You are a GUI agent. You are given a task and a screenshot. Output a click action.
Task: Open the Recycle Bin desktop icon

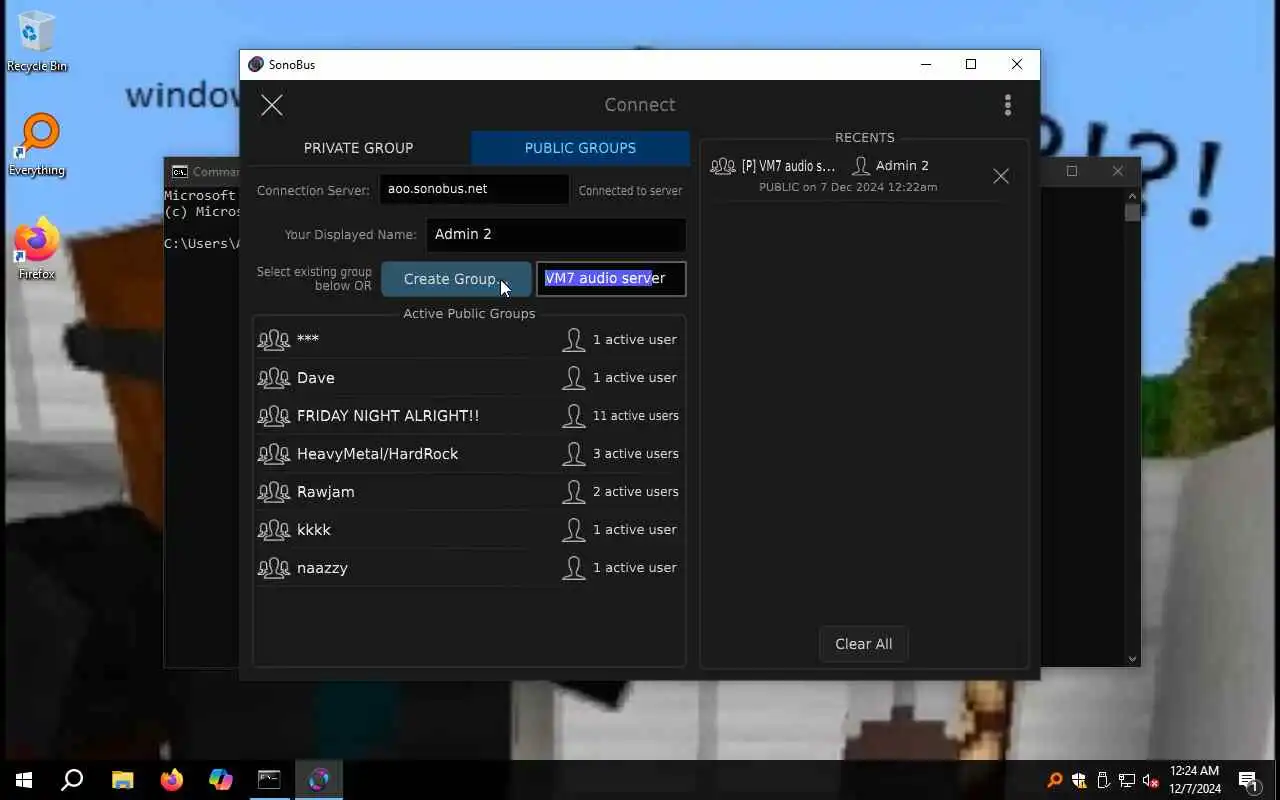[37, 42]
